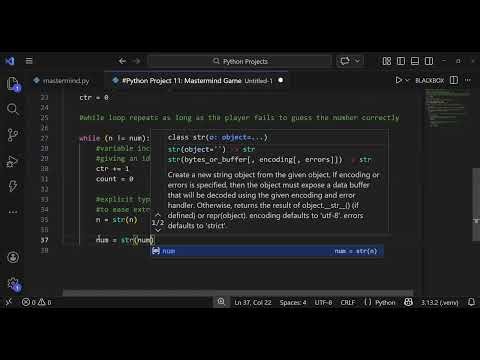Open the Copilot chat icon
The width and height of the screenshot is (480, 360).
(345, 61)
